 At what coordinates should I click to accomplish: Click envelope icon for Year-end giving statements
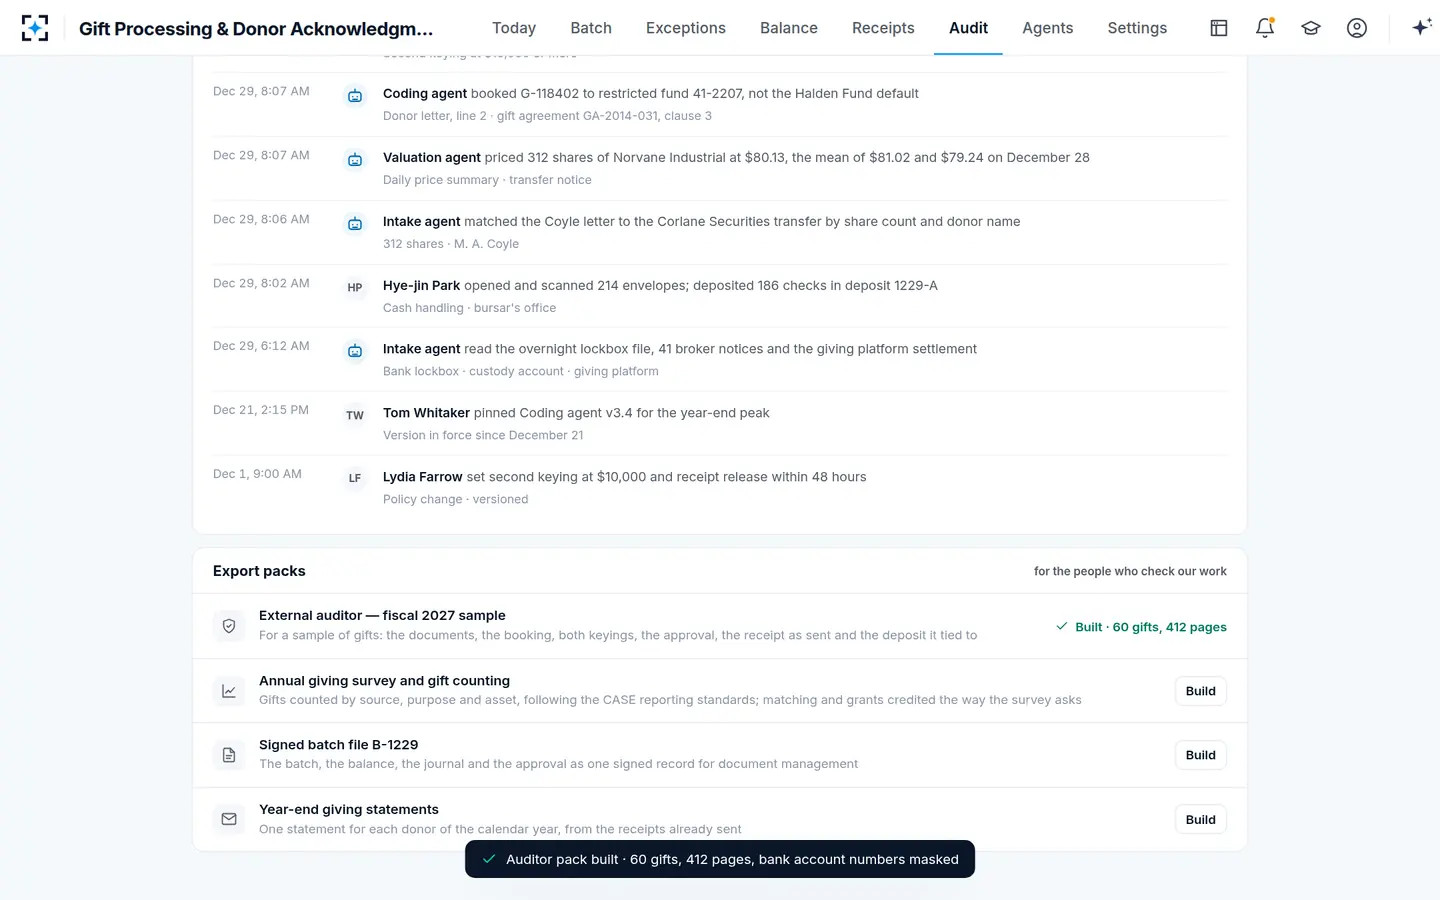click(229, 820)
